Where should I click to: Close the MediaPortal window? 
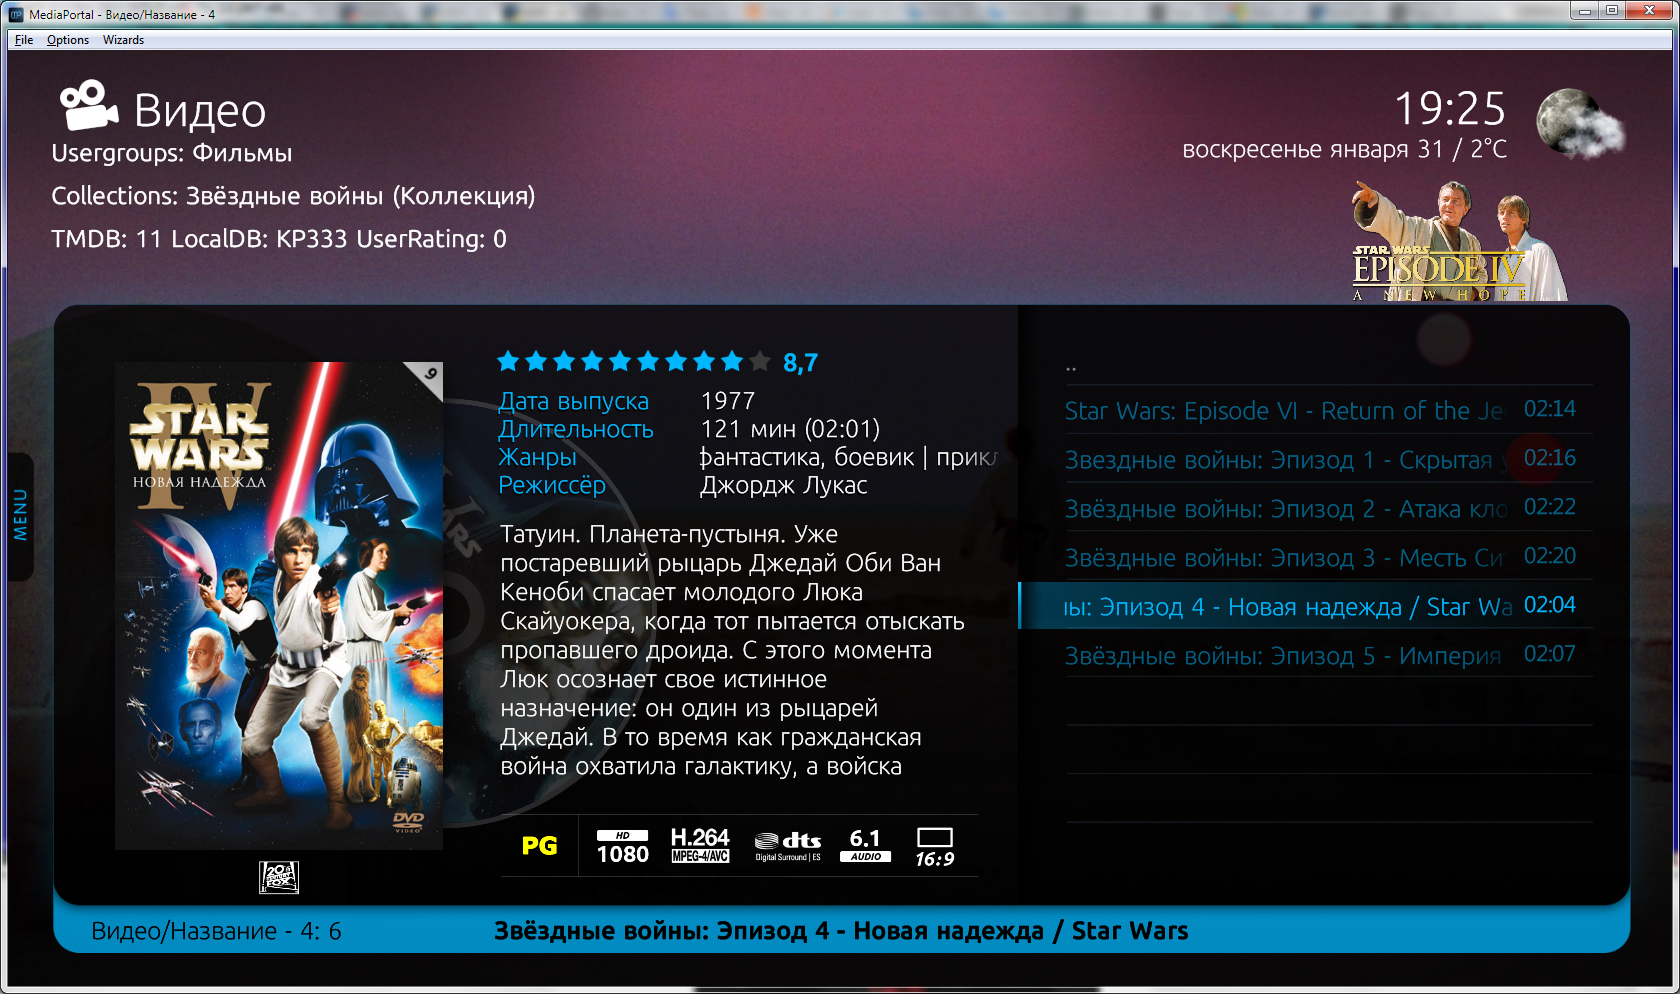1649,11
